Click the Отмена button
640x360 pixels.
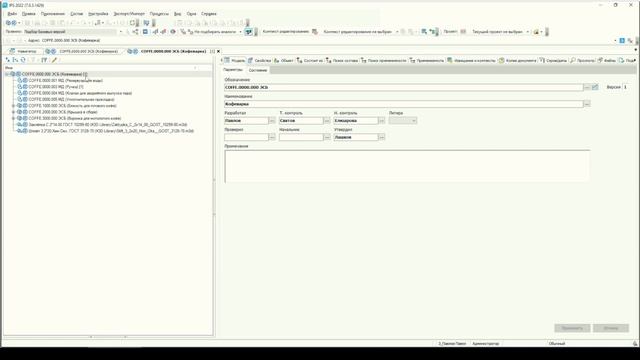tap(611, 328)
